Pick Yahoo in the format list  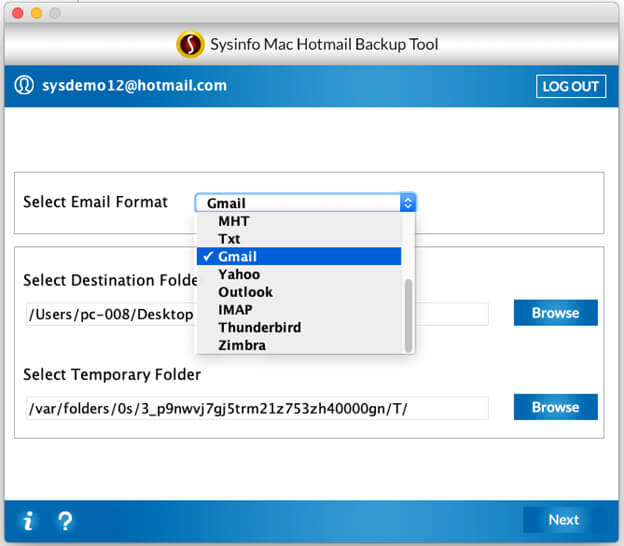pyautogui.click(x=299, y=274)
